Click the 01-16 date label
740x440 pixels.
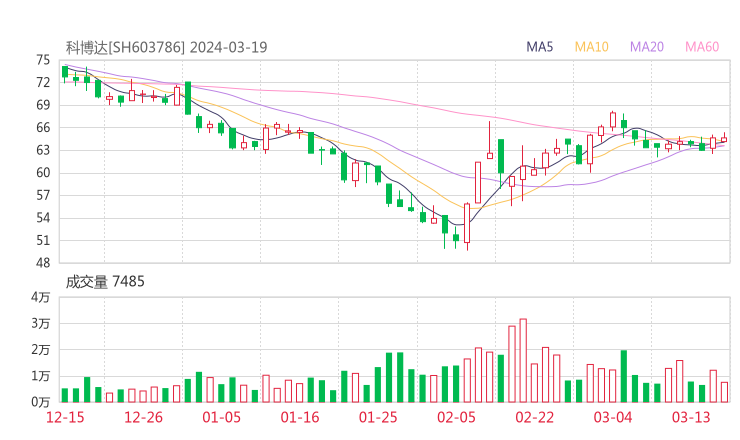click(300, 417)
